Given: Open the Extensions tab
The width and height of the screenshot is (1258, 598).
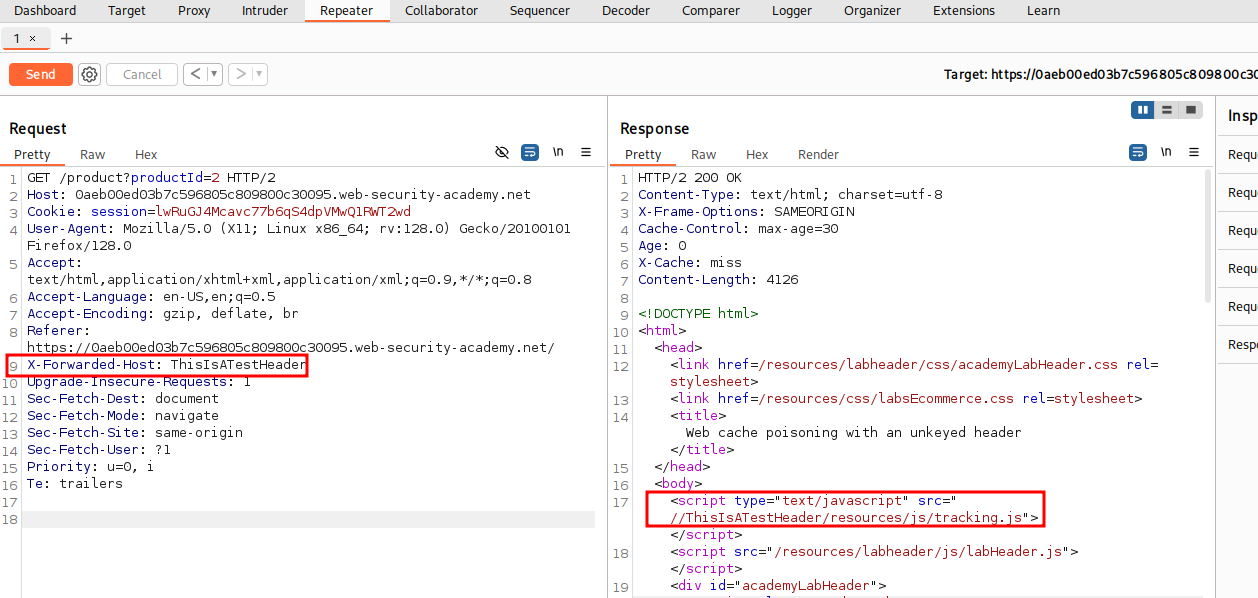Looking at the screenshot, I should coord(963,11).
